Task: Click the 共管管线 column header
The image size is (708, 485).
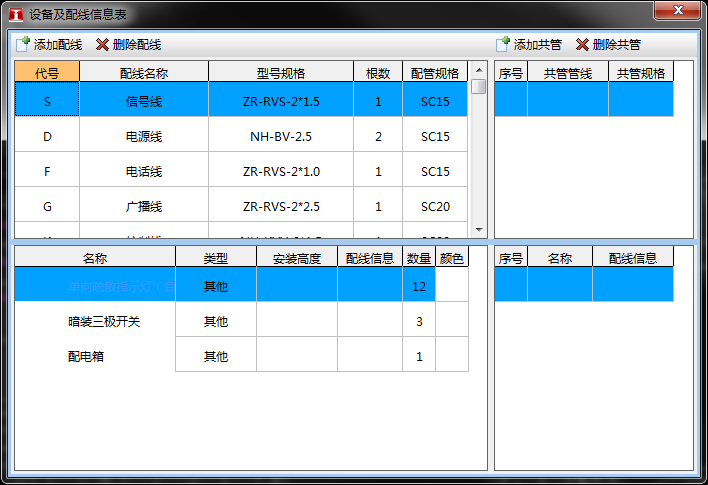Action: [568, 72]
